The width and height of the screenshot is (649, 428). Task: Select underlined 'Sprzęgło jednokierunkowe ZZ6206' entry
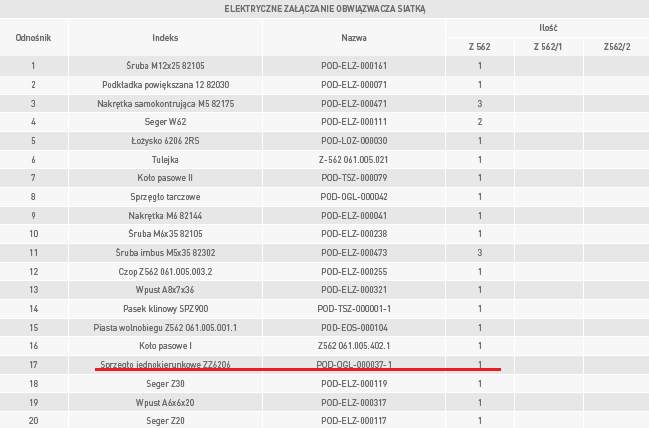(165, 364)
